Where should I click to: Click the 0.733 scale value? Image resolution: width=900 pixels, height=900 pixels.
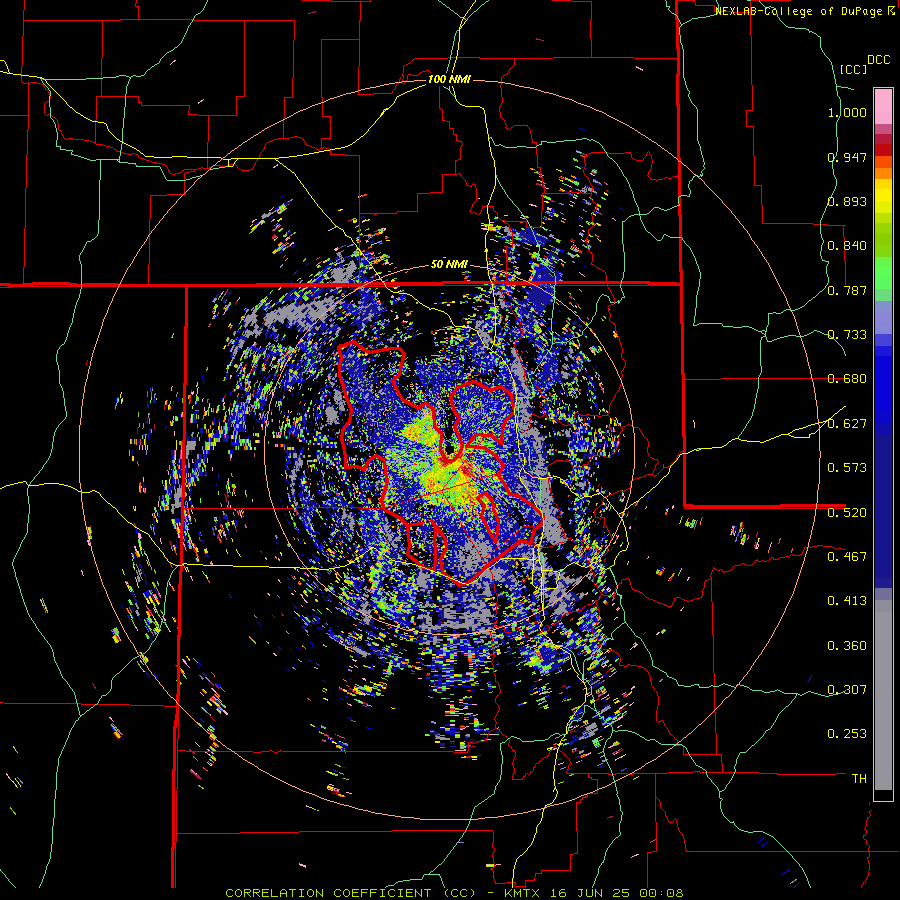pos(847,335)
